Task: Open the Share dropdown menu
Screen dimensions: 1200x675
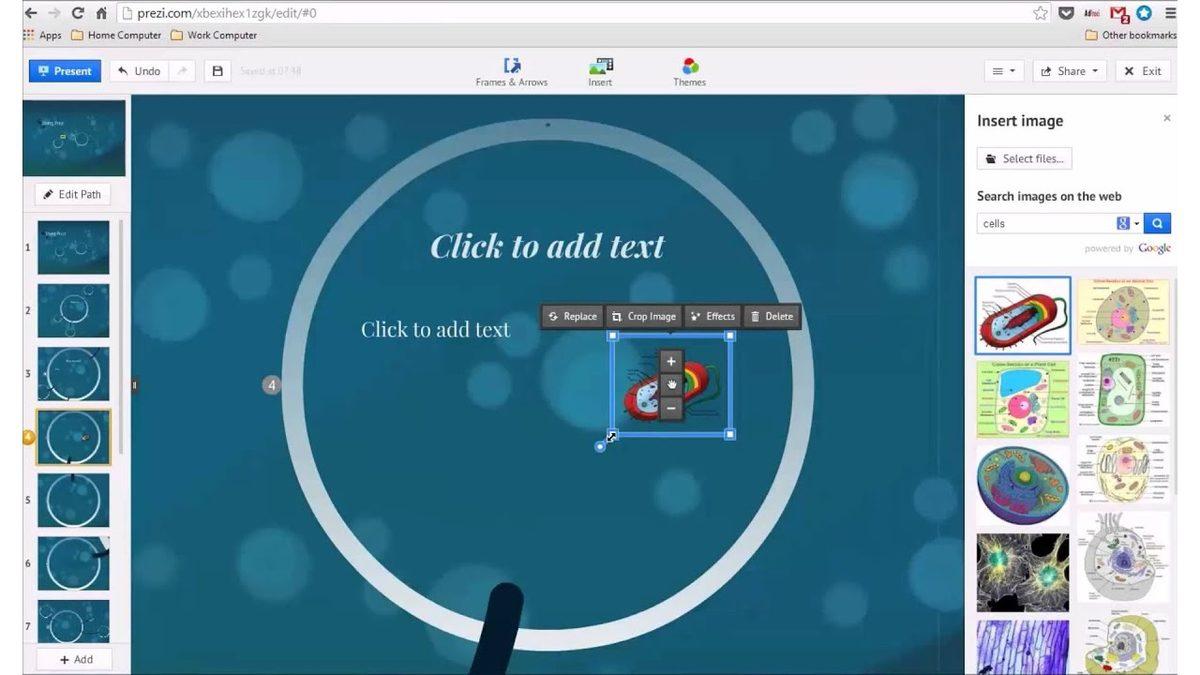Action: (x=1069, y=71)
